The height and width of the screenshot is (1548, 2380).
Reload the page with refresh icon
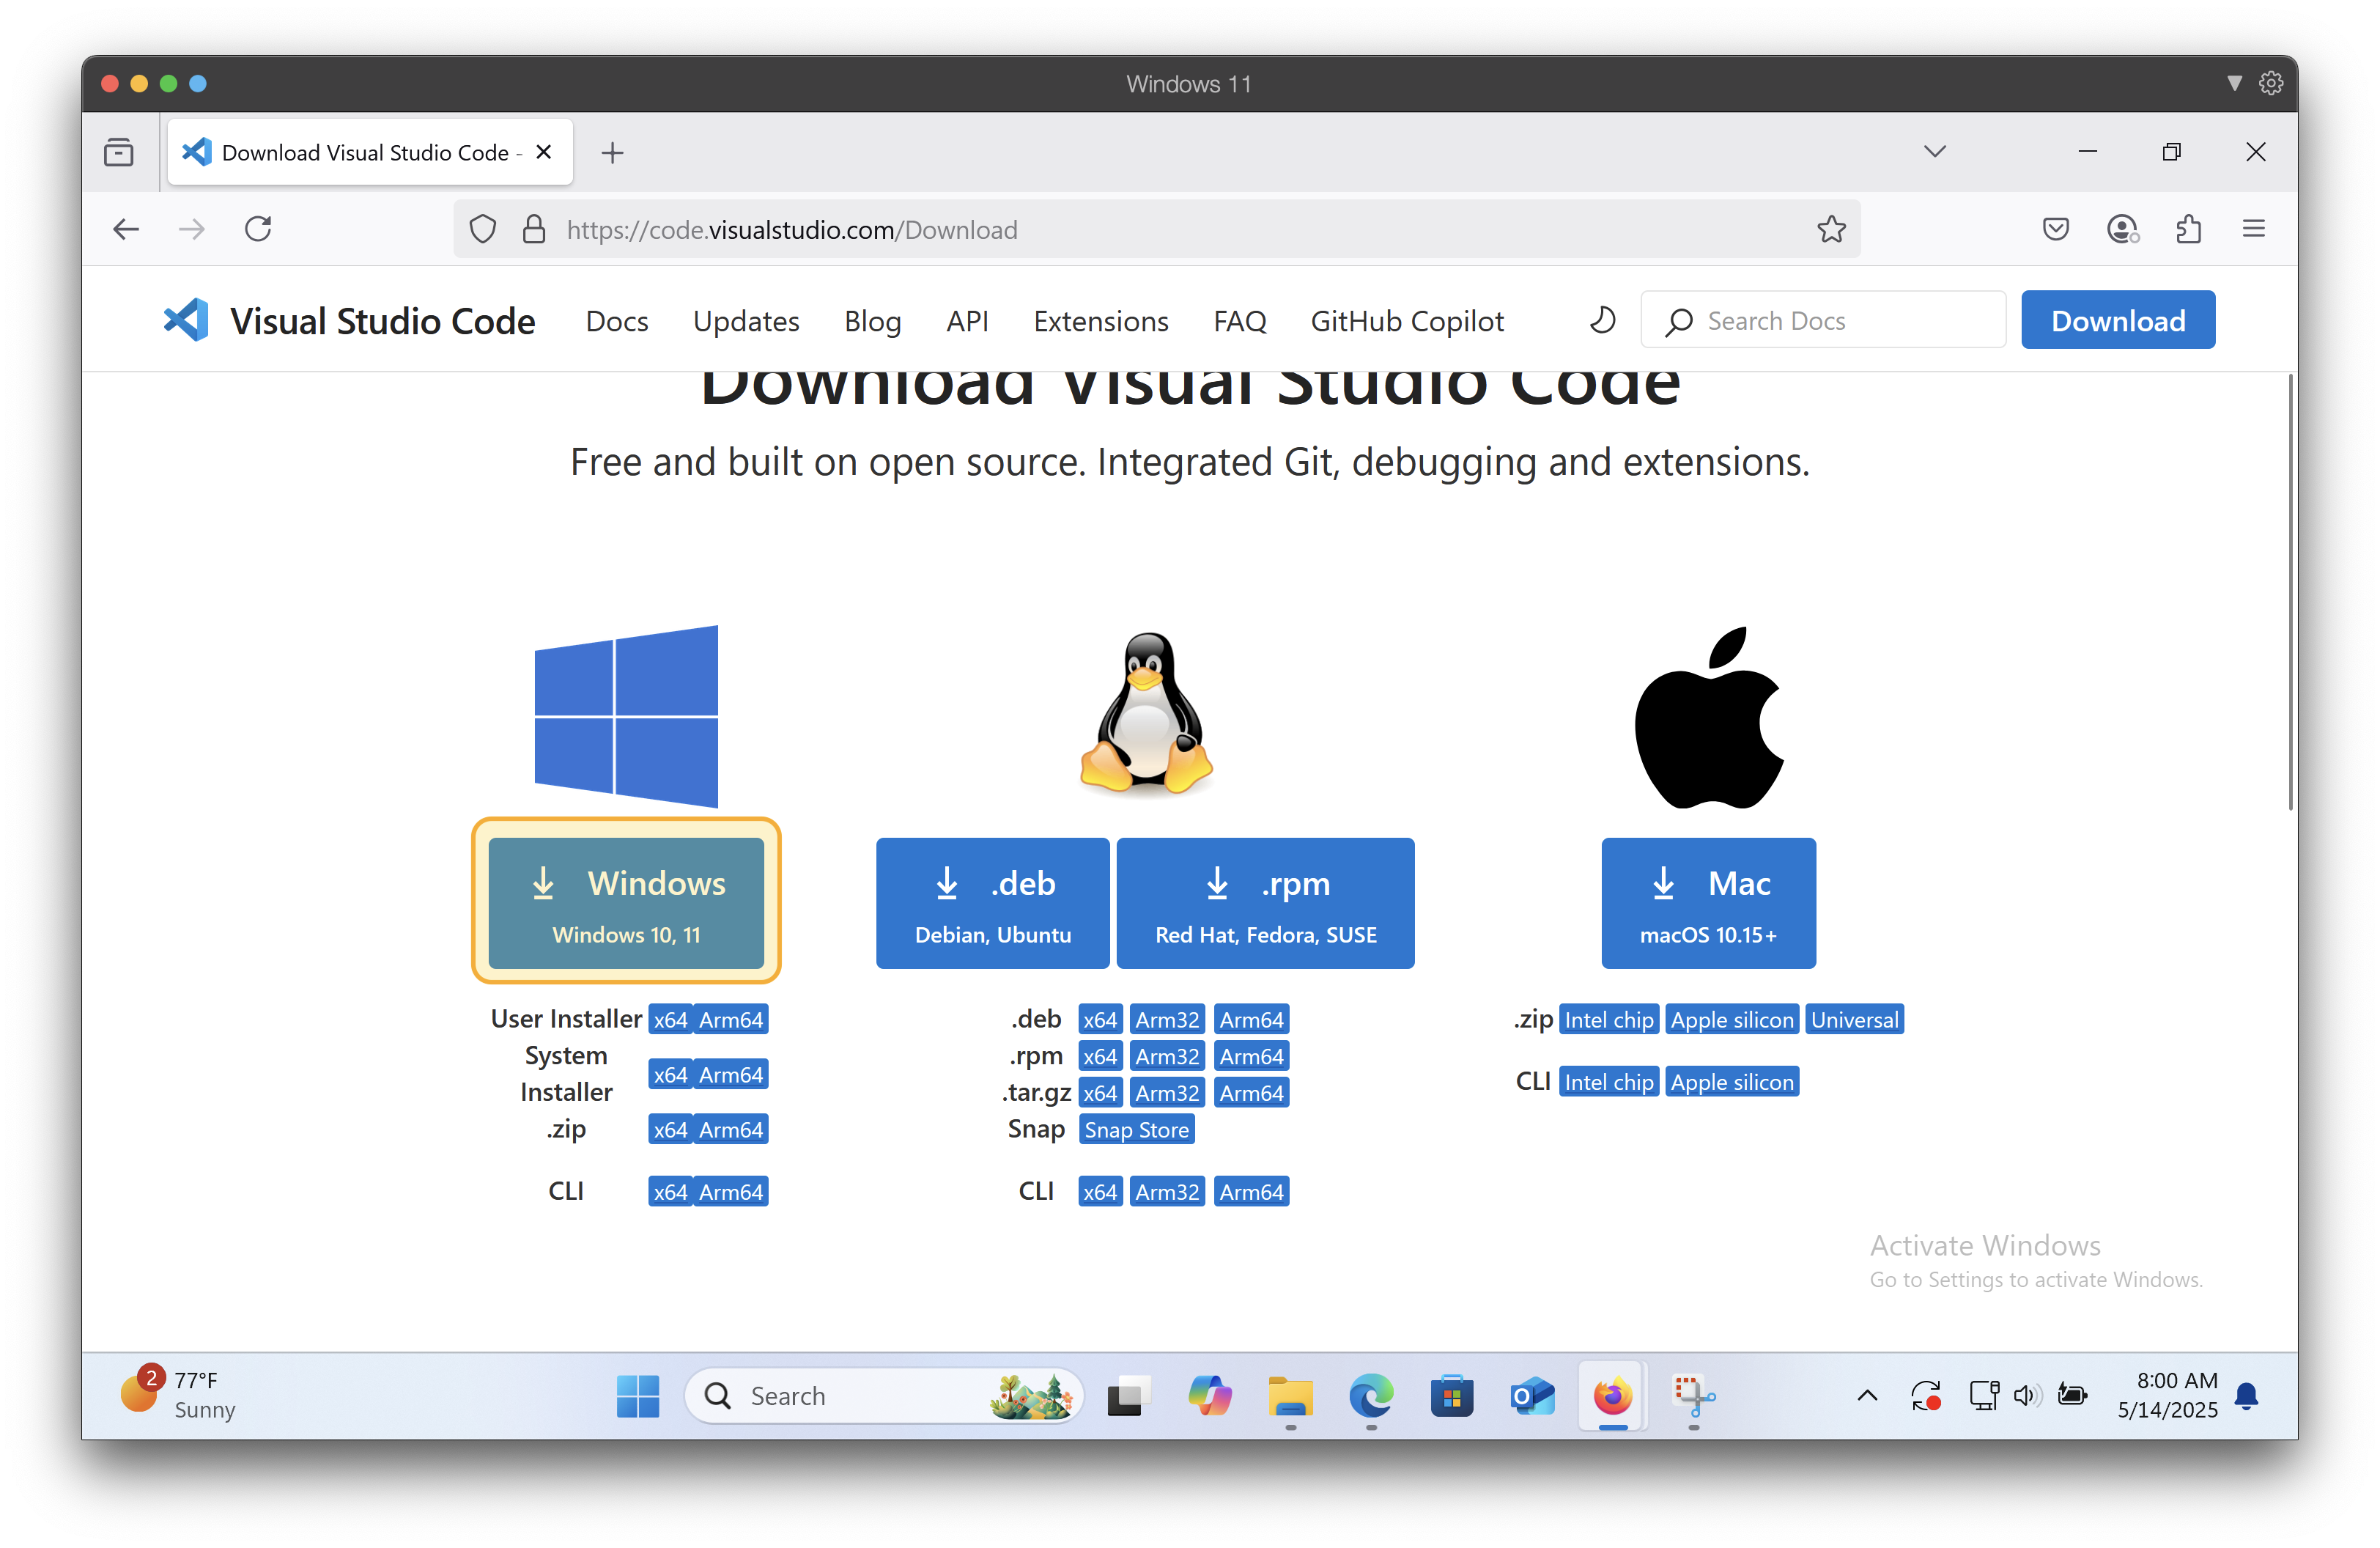pyautogui.click(x=258, y=229)
